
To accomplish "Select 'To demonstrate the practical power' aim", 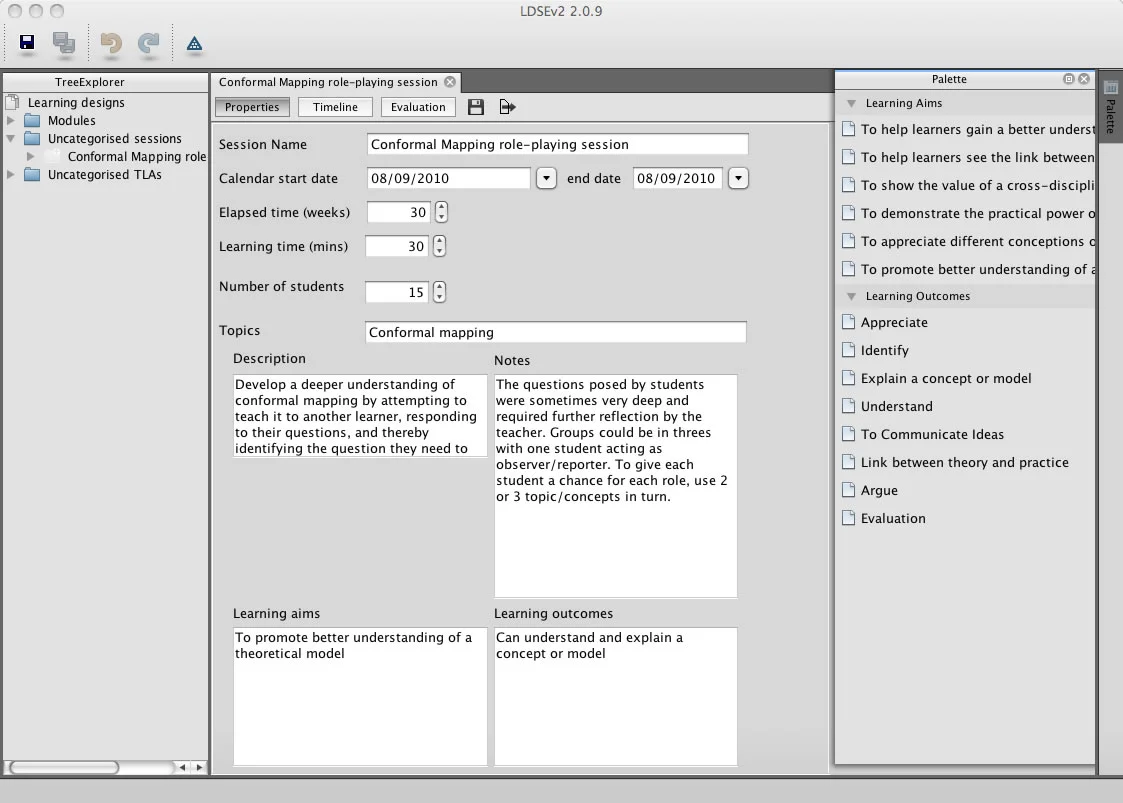I will (968, 213).
